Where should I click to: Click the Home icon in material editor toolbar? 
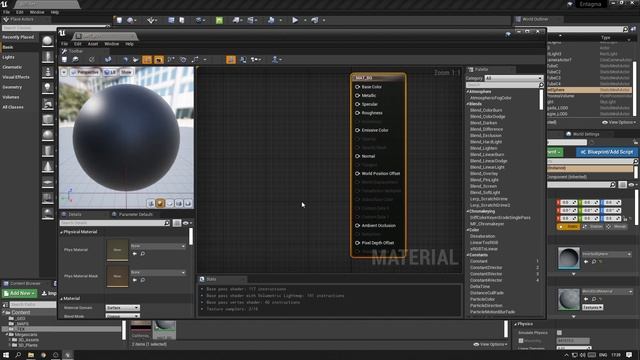pyautogui.click(x=125, y=60)
